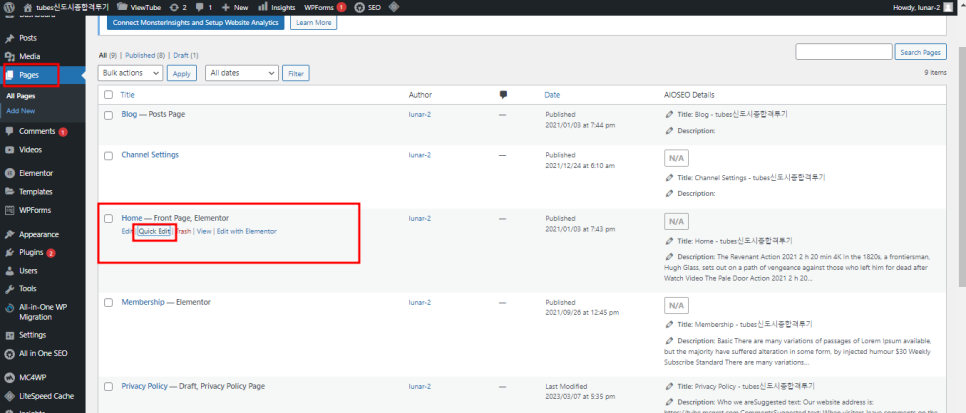Open Videos in the sidebar
Viewport: 966px width, 413px height.
tap(30, 149)
